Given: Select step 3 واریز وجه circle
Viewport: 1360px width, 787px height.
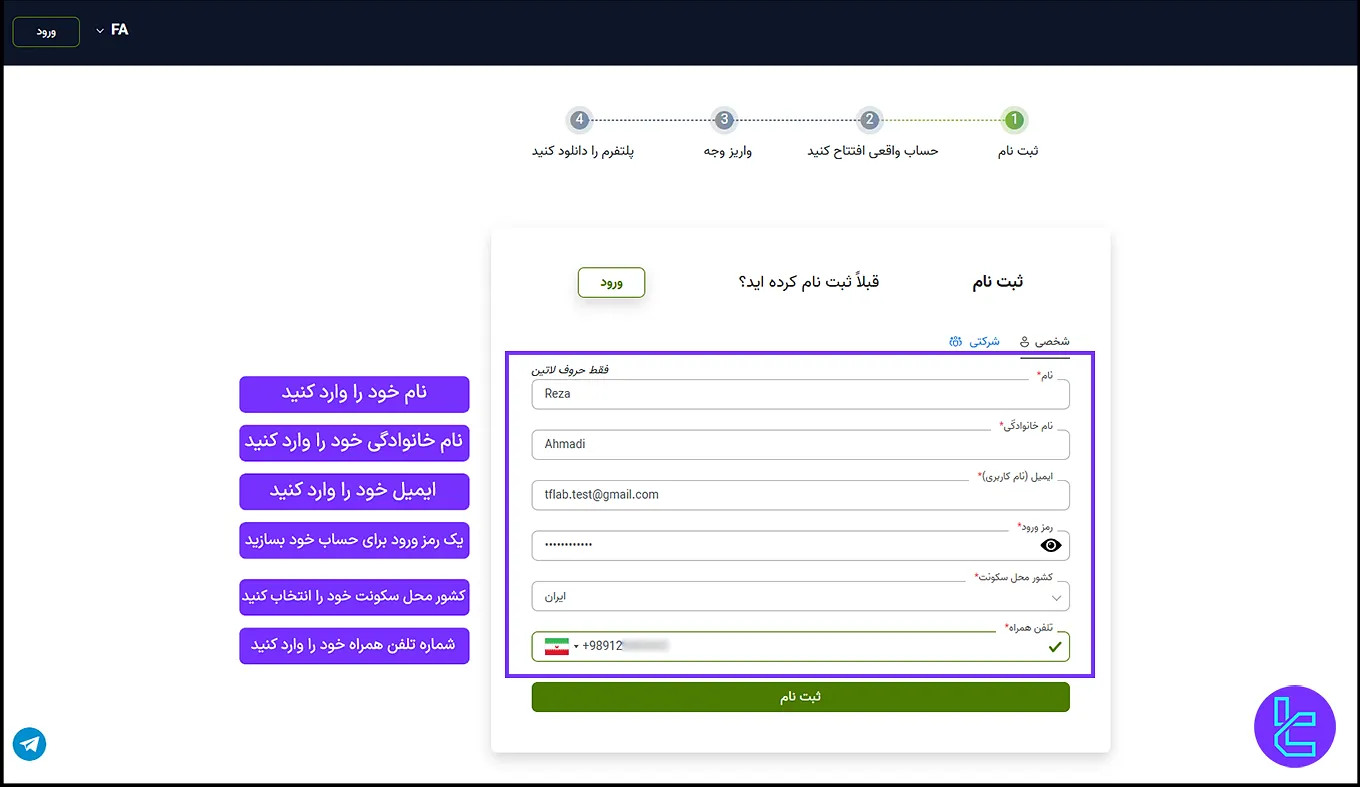Looking at the screenshot, I should point(725,120).
